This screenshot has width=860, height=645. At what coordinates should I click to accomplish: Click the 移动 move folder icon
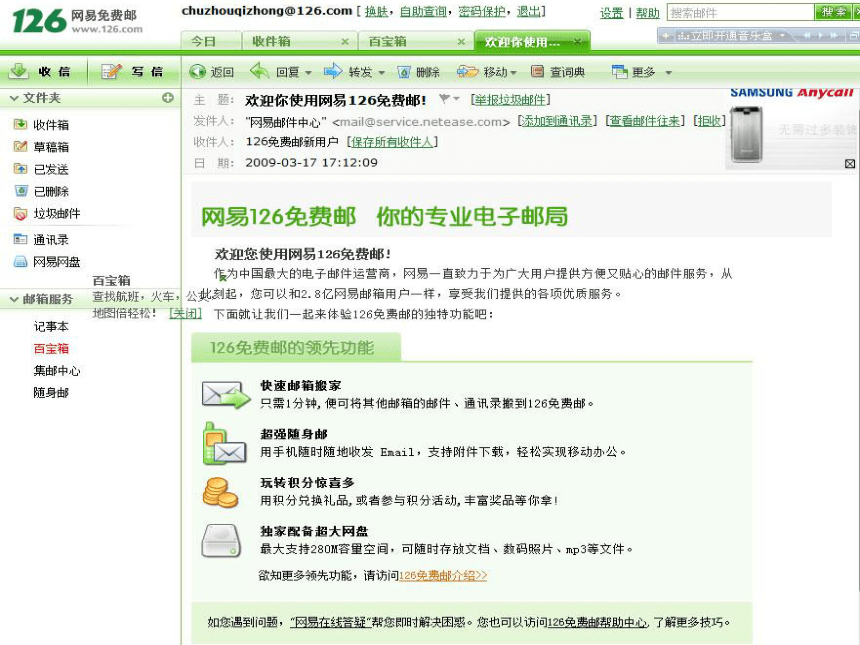[x=468, y=71]
